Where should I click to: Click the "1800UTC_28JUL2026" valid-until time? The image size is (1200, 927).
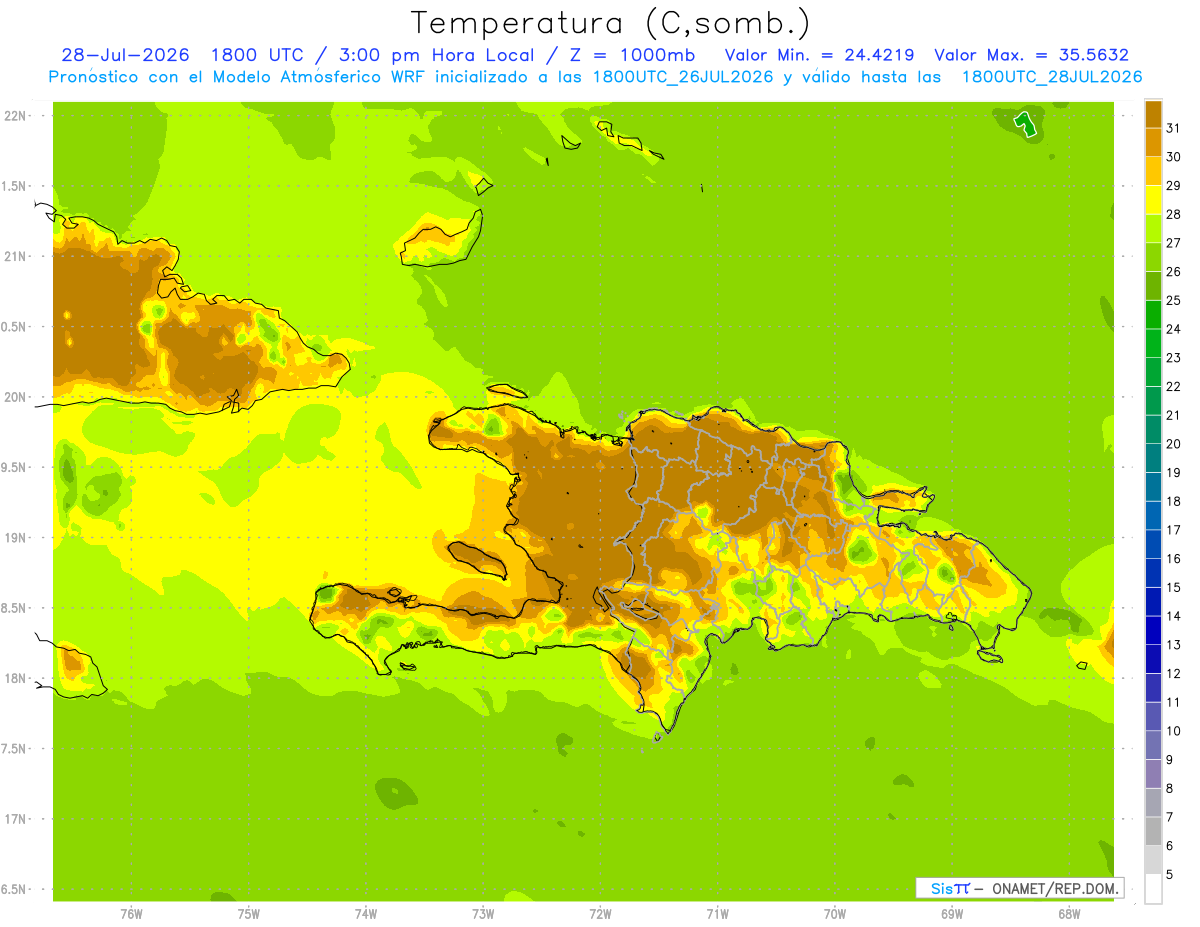pyautogui.click(x=1052, y=77)
